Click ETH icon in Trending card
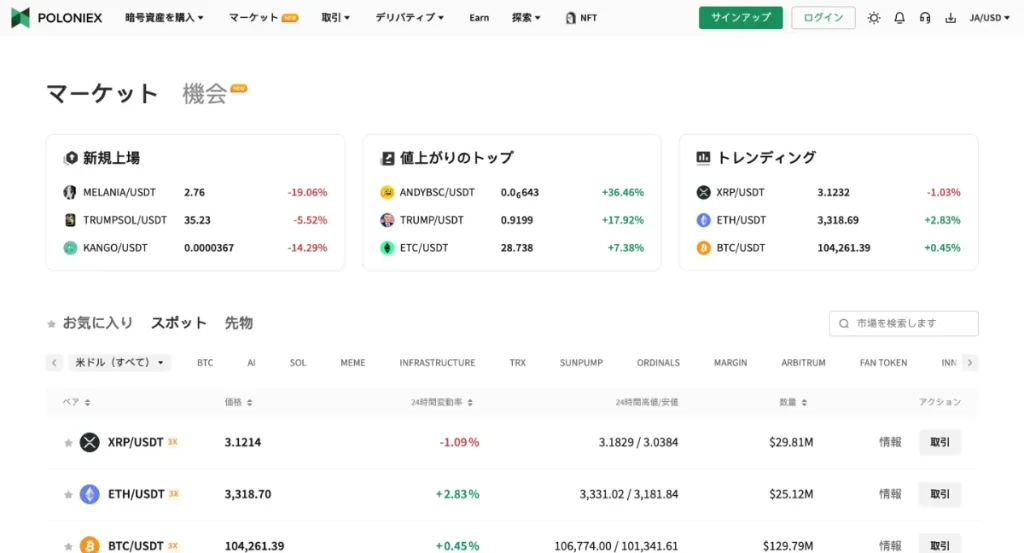The image size is (1024, 553). coord(703,220)
